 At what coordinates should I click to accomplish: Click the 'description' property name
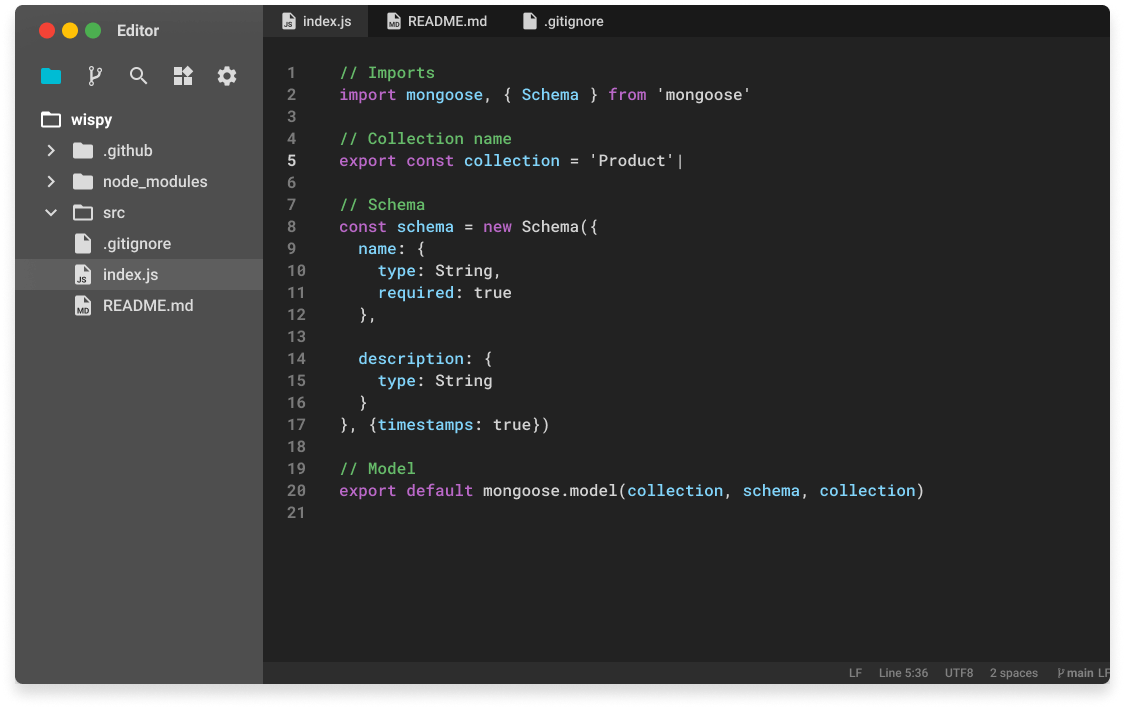point(411,359)
